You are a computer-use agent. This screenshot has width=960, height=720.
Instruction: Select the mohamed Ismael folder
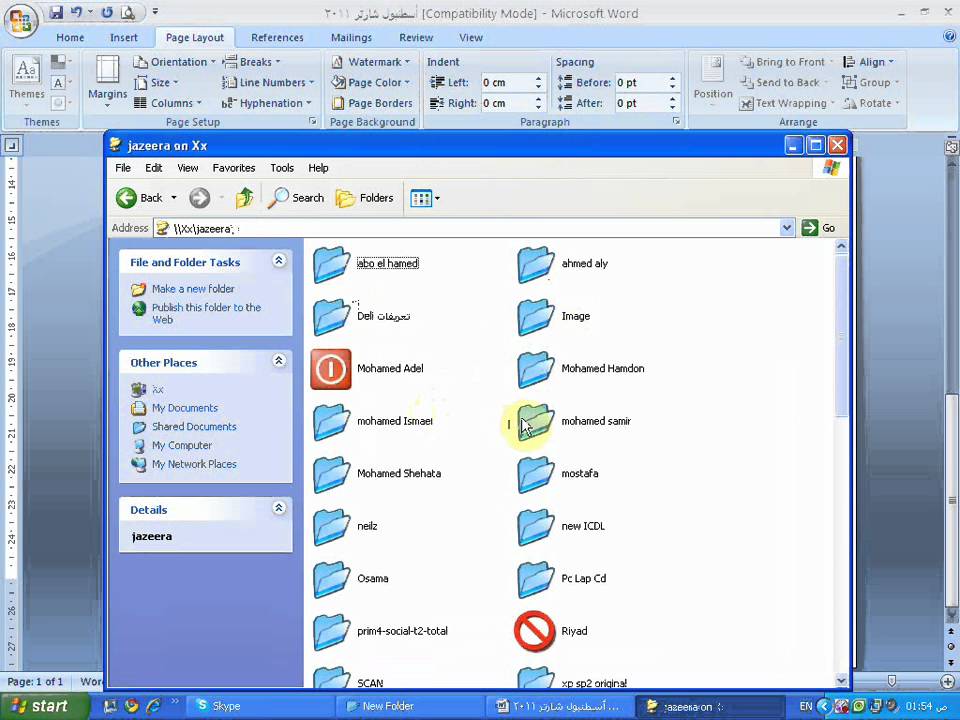click(373, 421)
